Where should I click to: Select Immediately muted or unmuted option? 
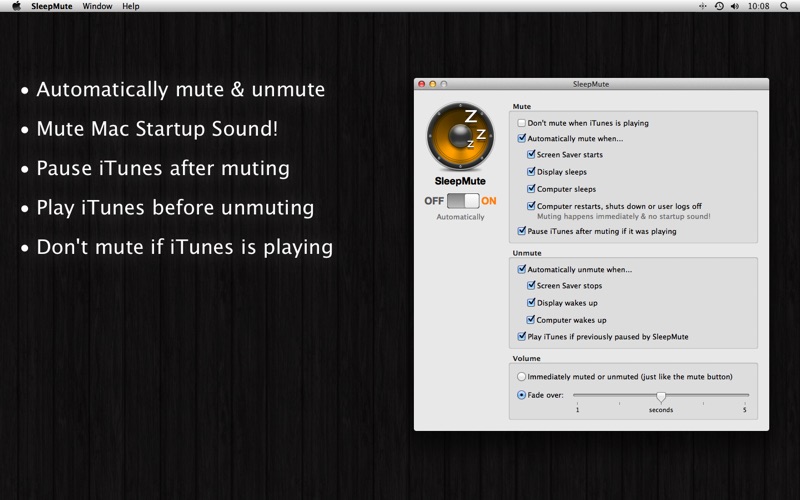tap(521, 377)
